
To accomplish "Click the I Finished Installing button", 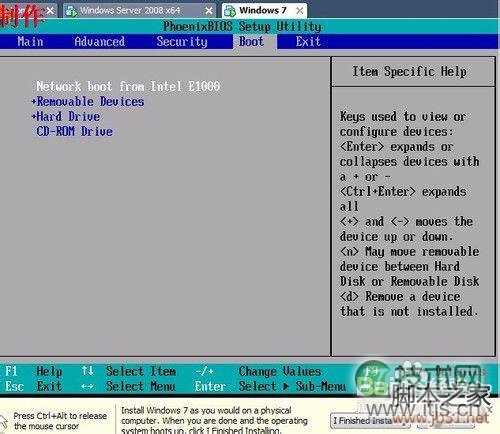I will [x=370, y=421].
